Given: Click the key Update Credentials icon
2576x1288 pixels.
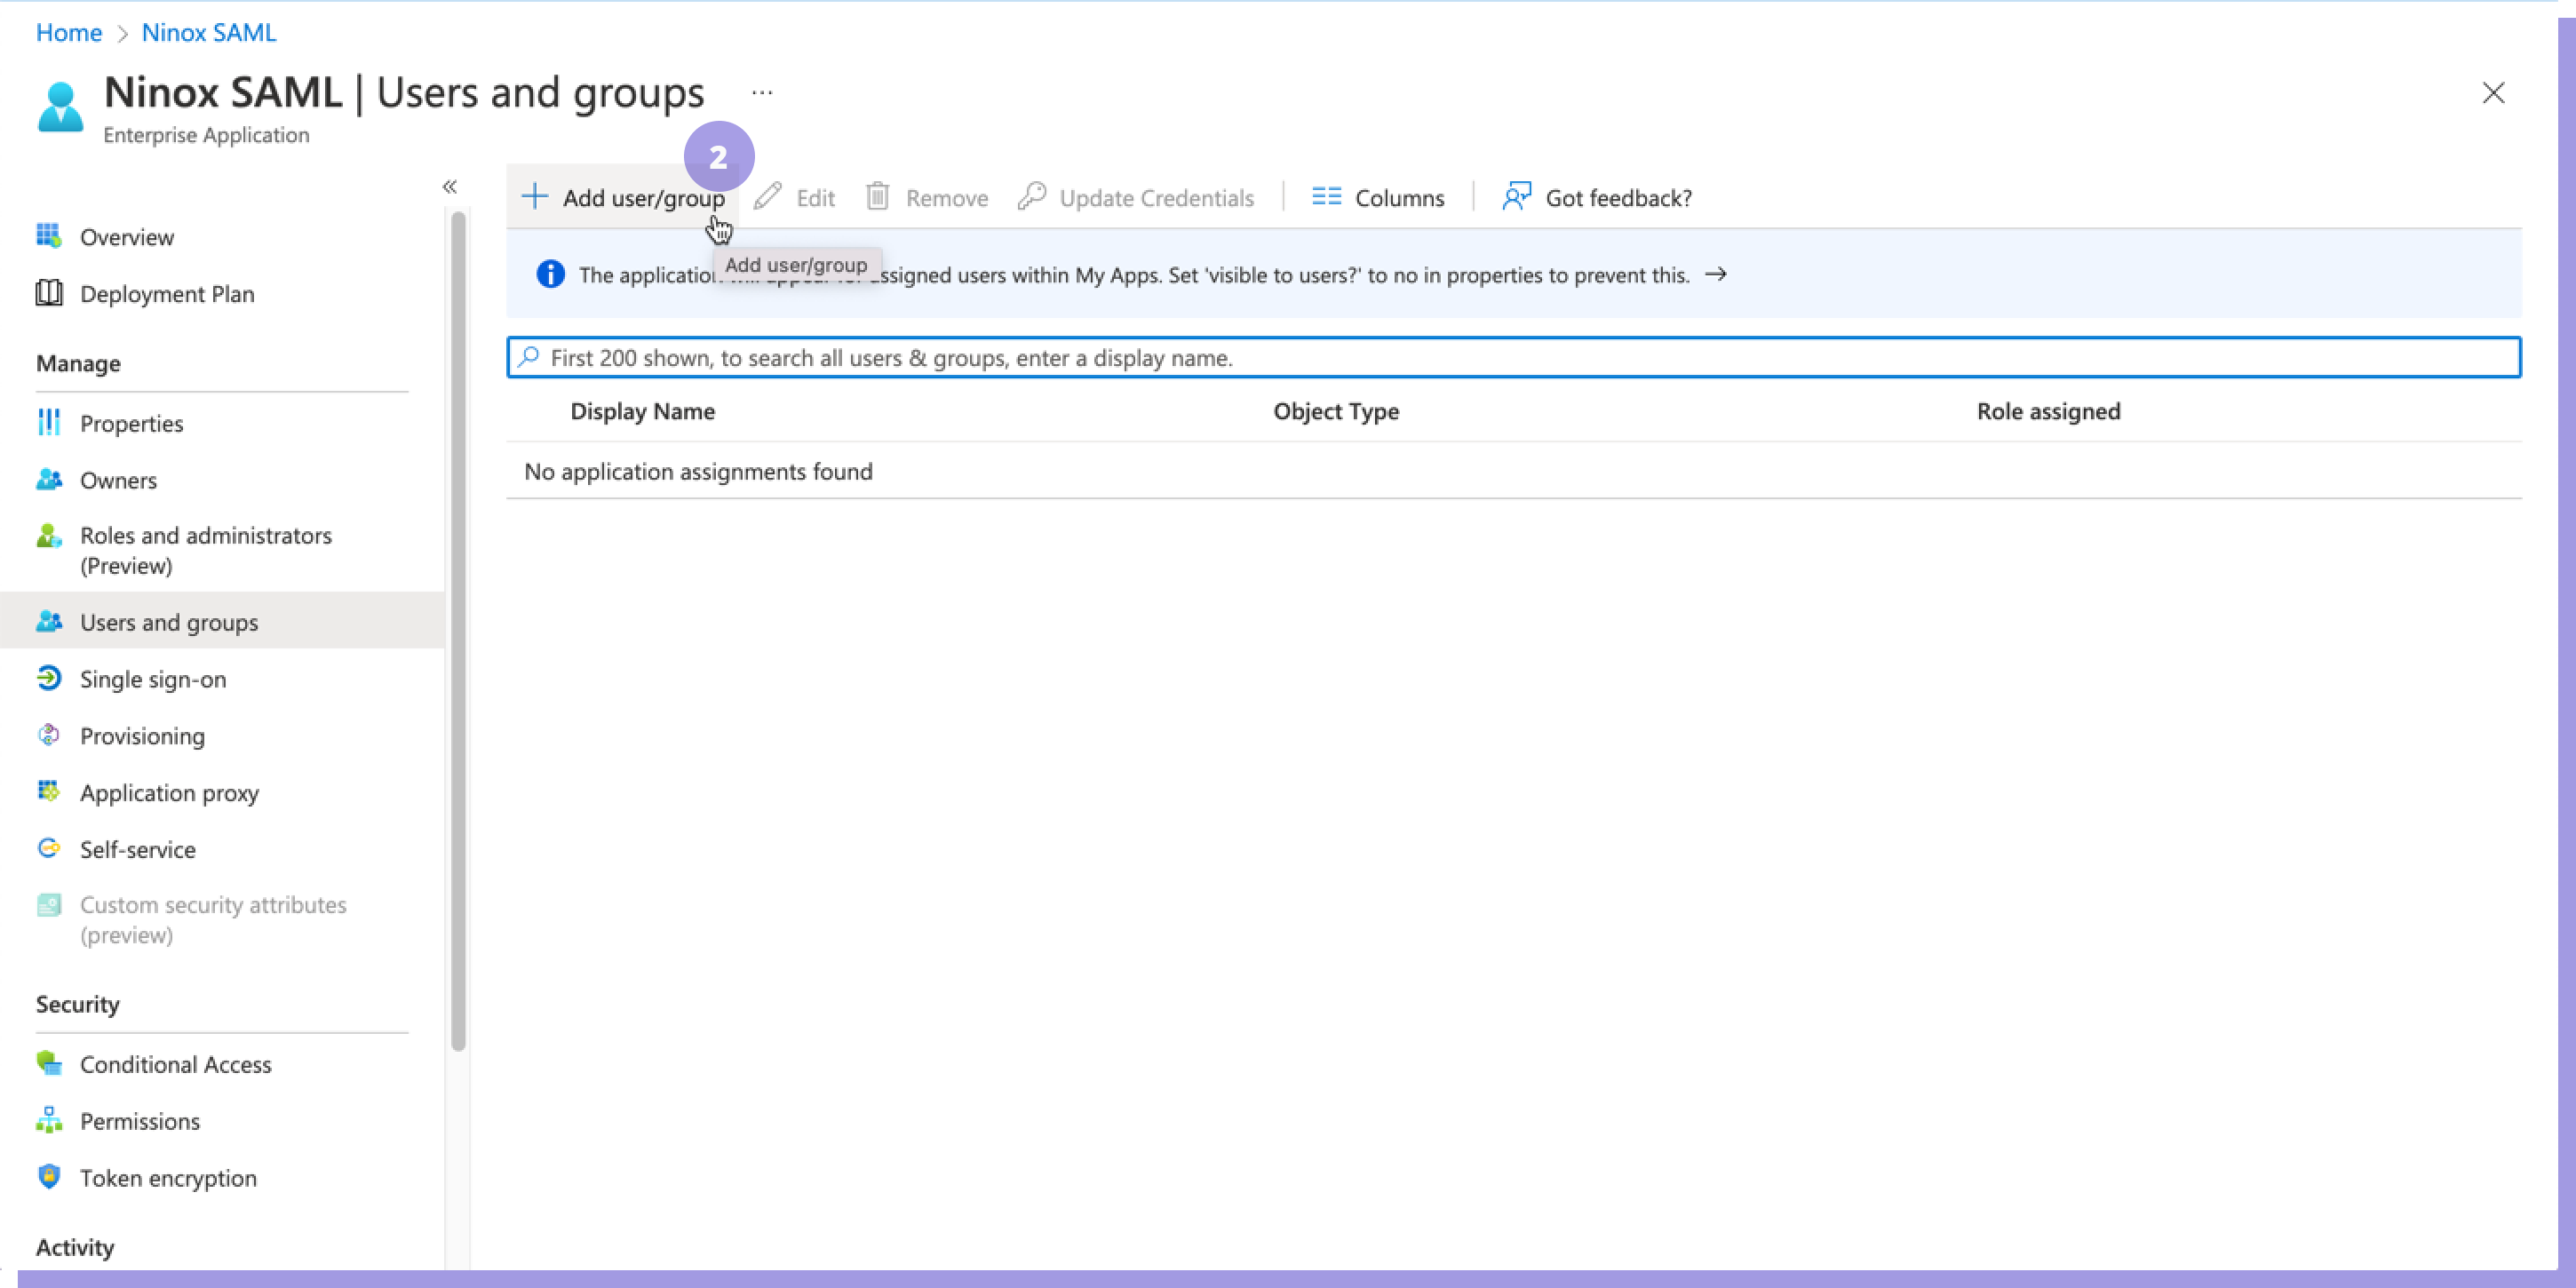Looking at the screenshot, I should click(x=1032, y=196).
